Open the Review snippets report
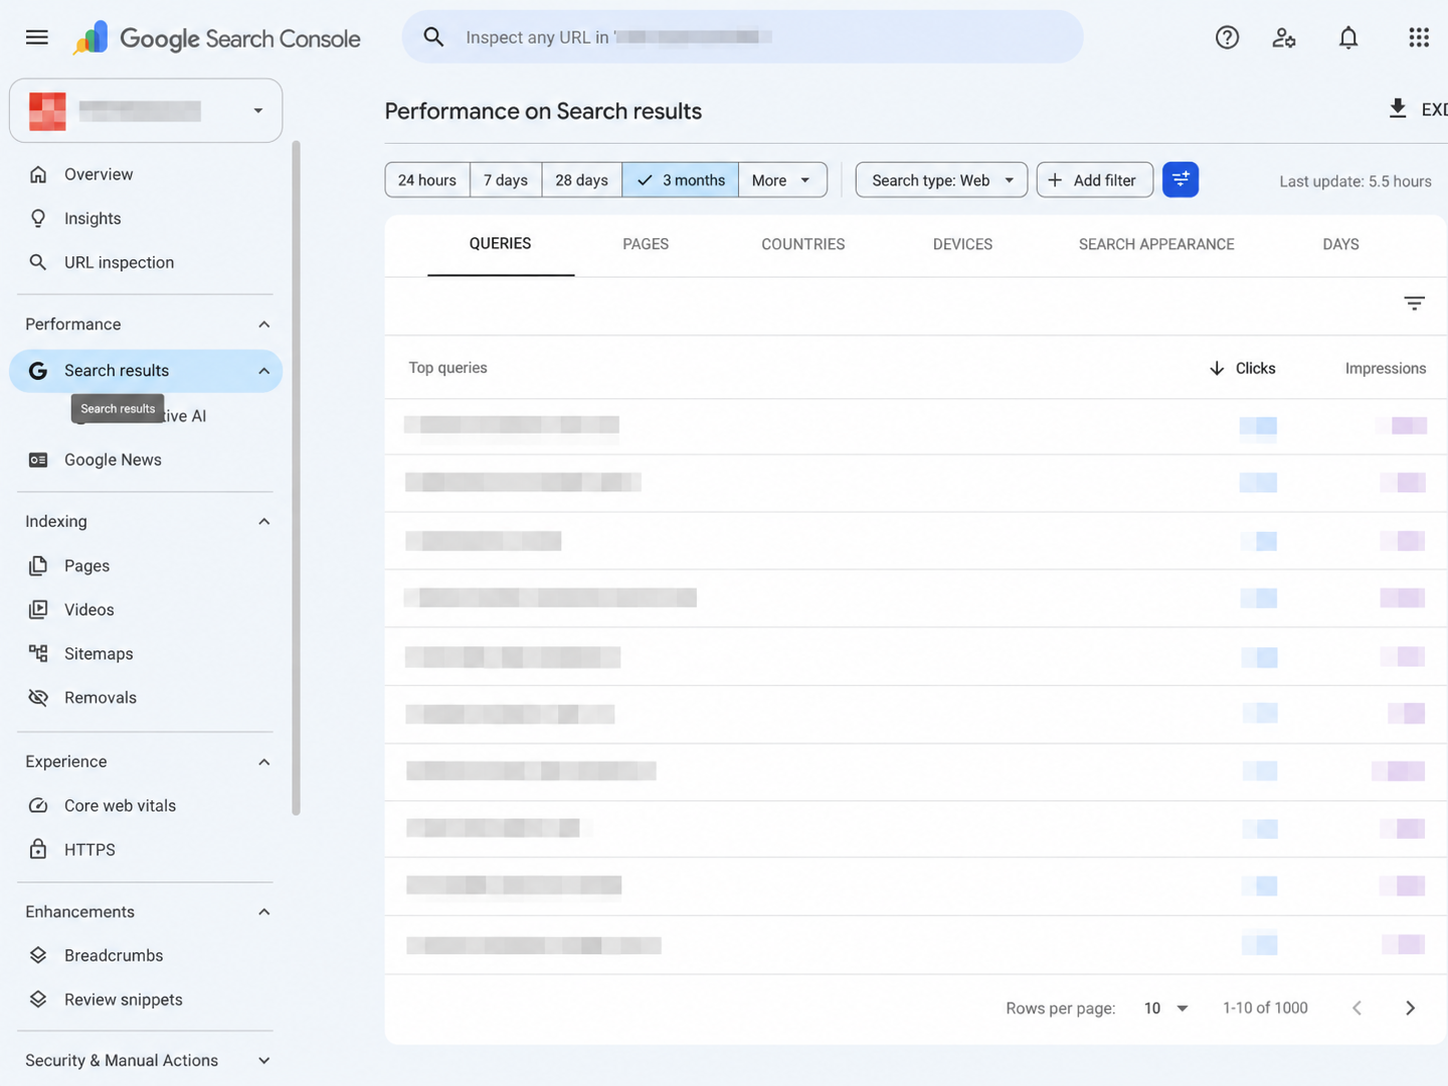1448x1086 pixels. 123,999
